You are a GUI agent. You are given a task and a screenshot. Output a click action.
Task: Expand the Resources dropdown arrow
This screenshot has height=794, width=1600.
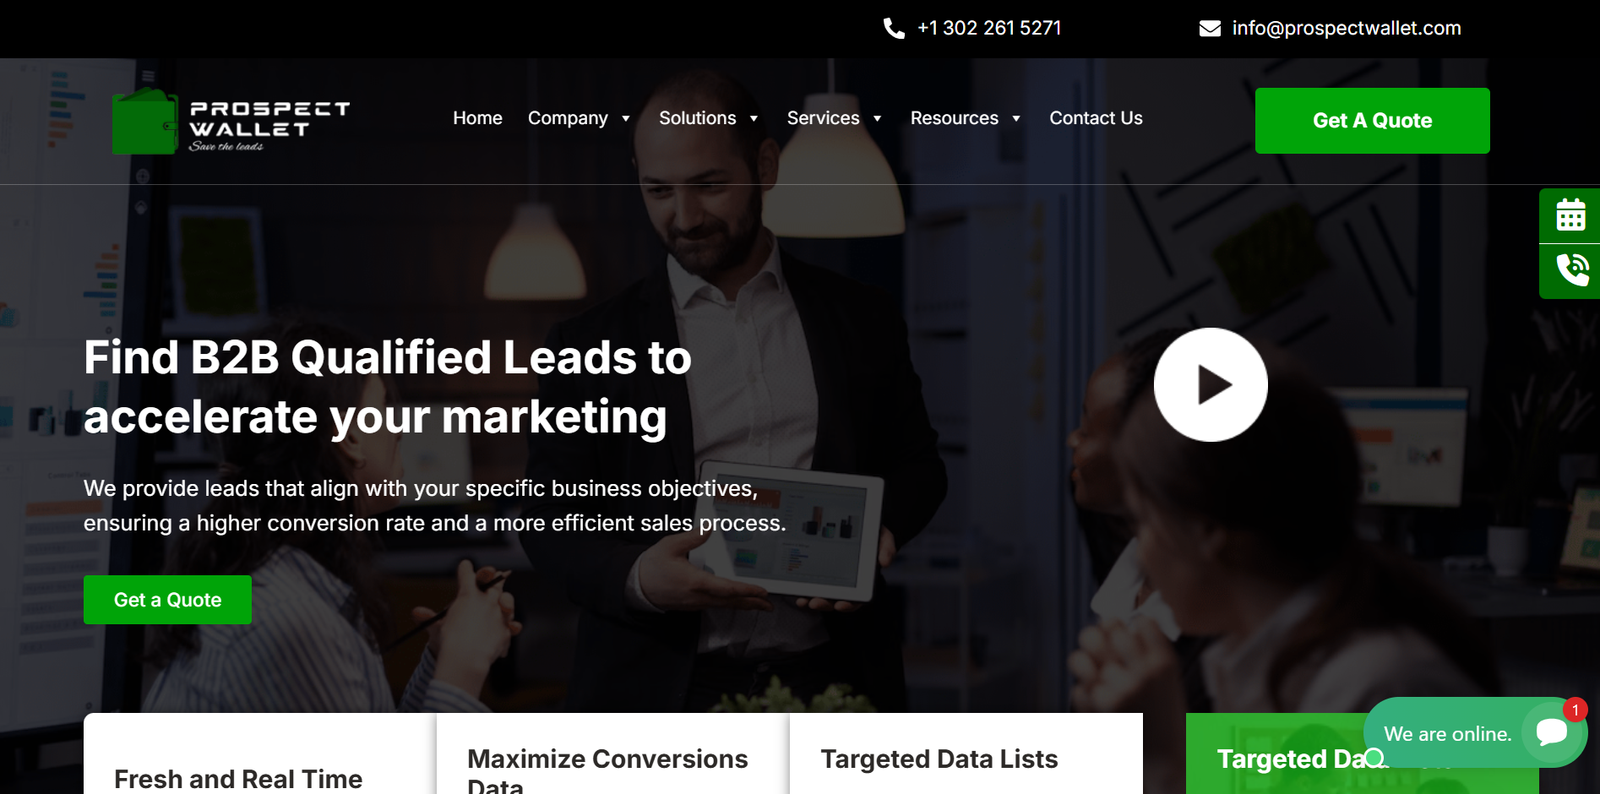tap(1016, 119)
